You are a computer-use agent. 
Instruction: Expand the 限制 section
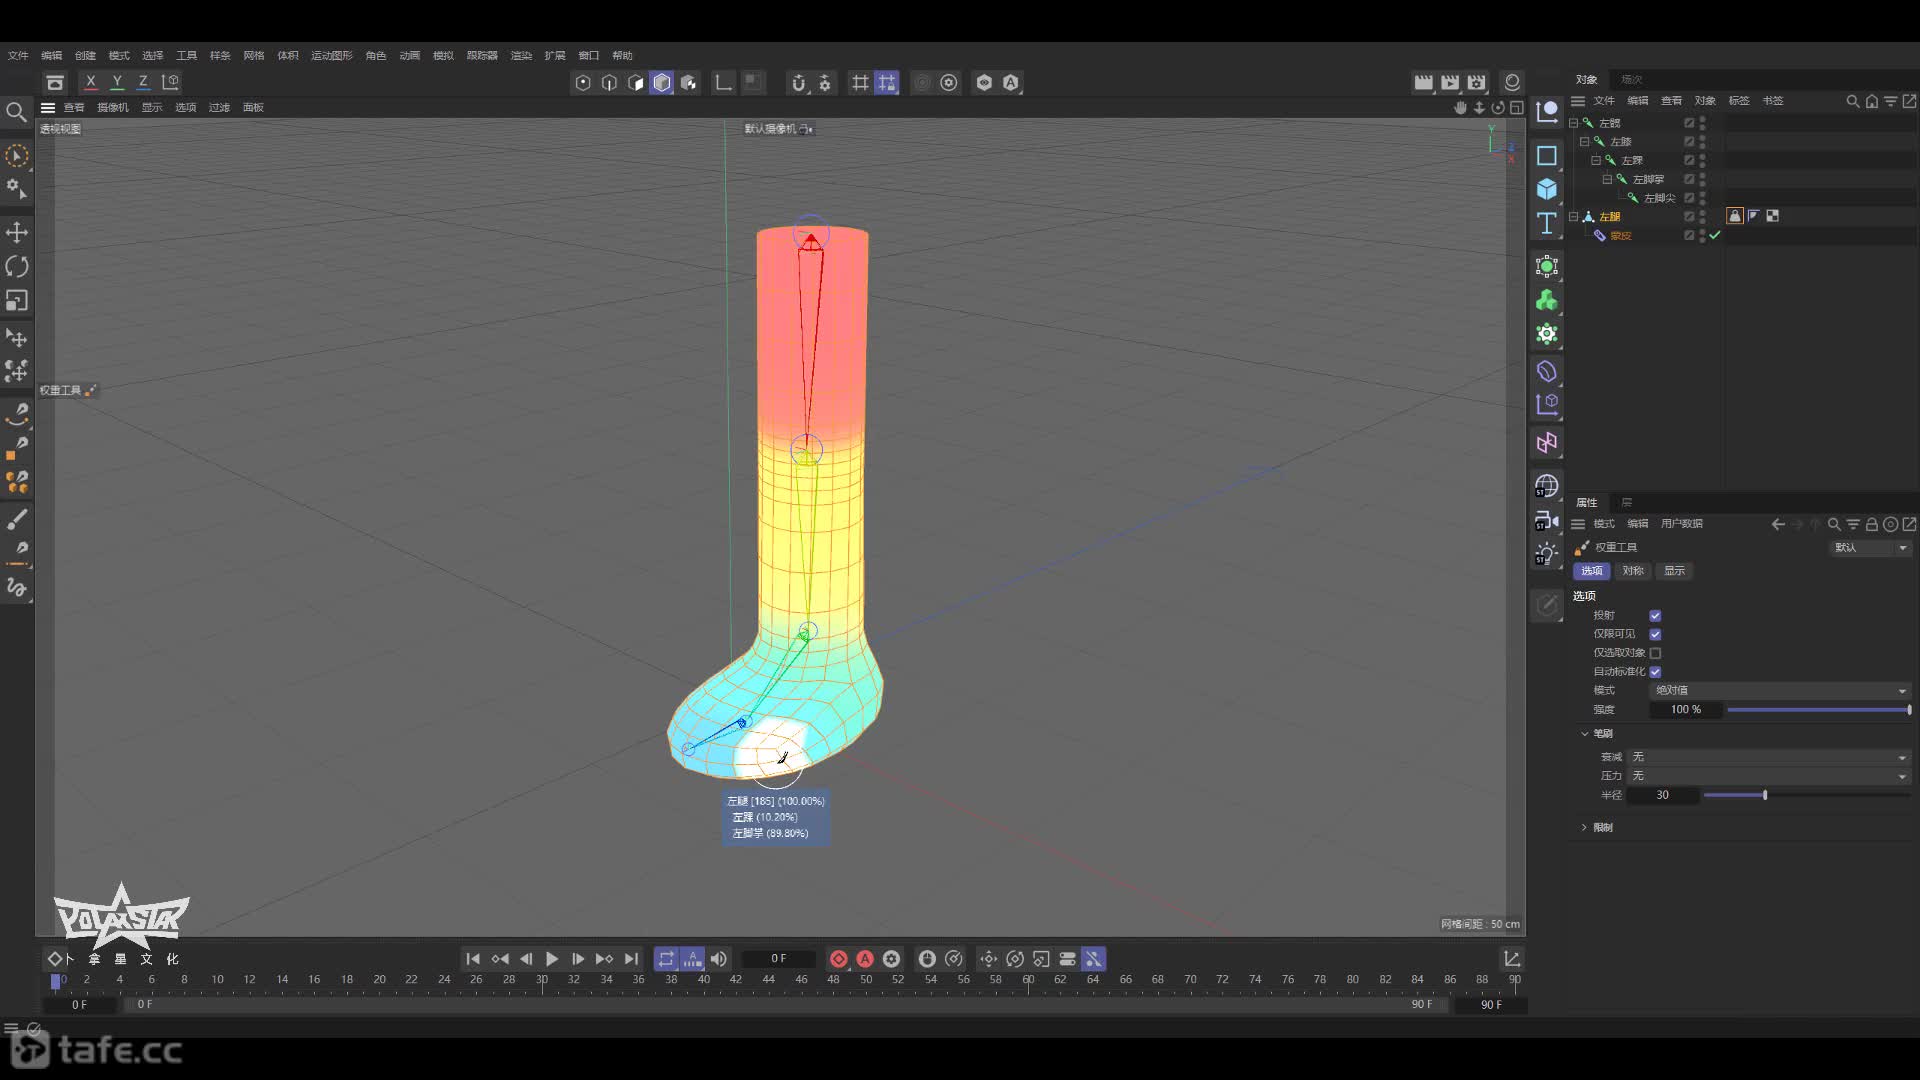[1585, 828]
